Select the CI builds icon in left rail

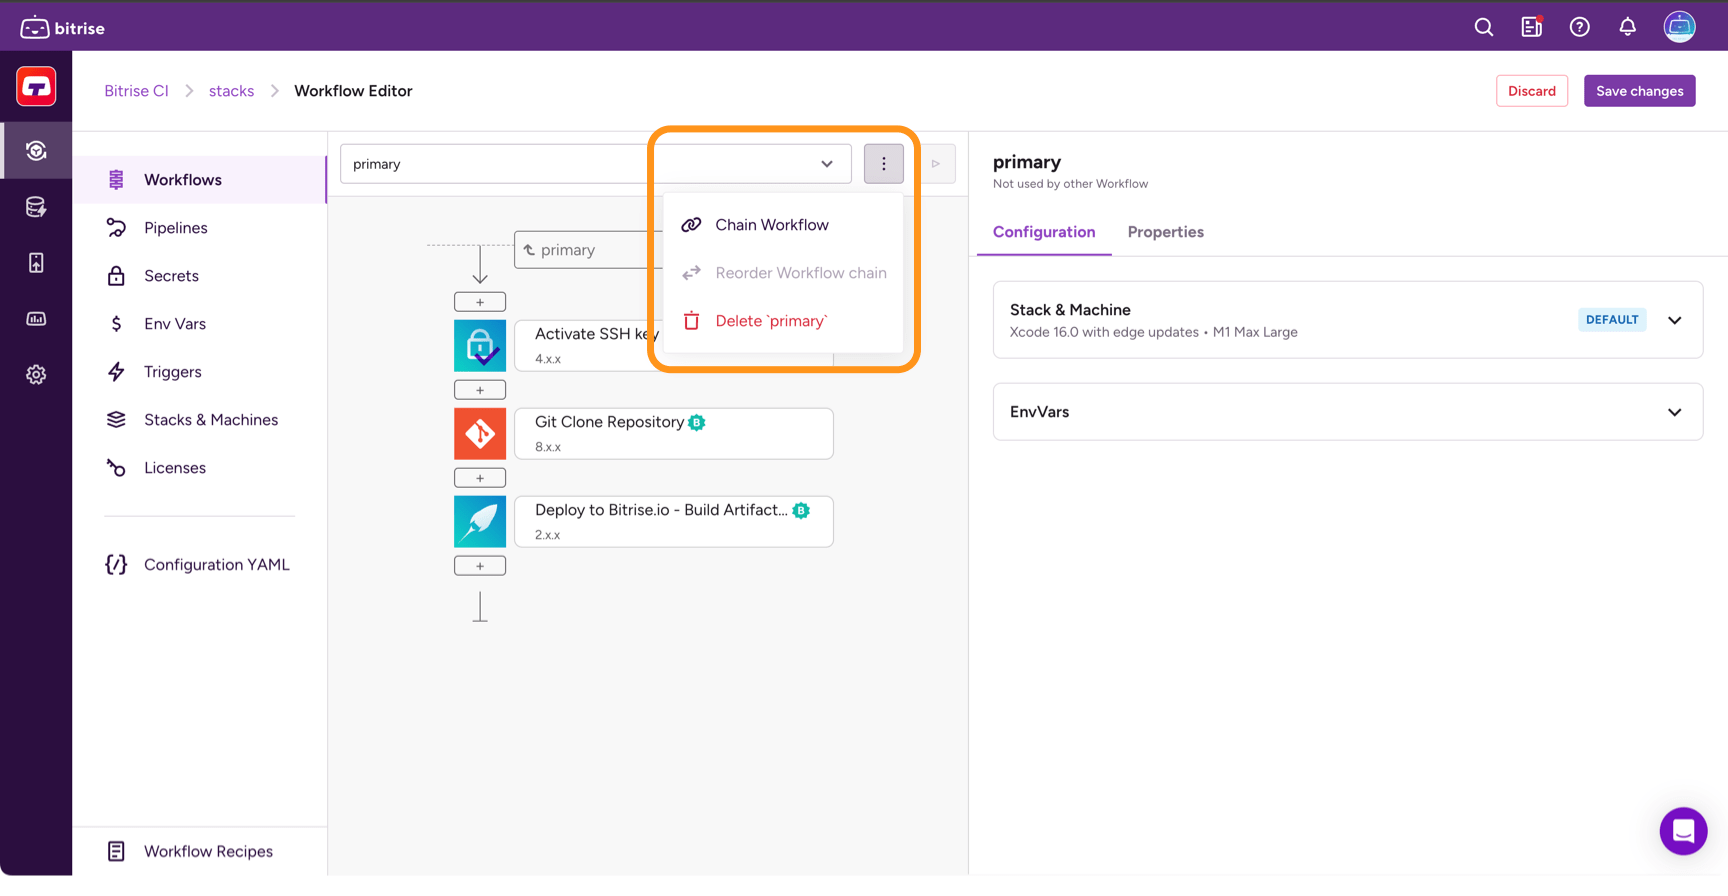36,151
